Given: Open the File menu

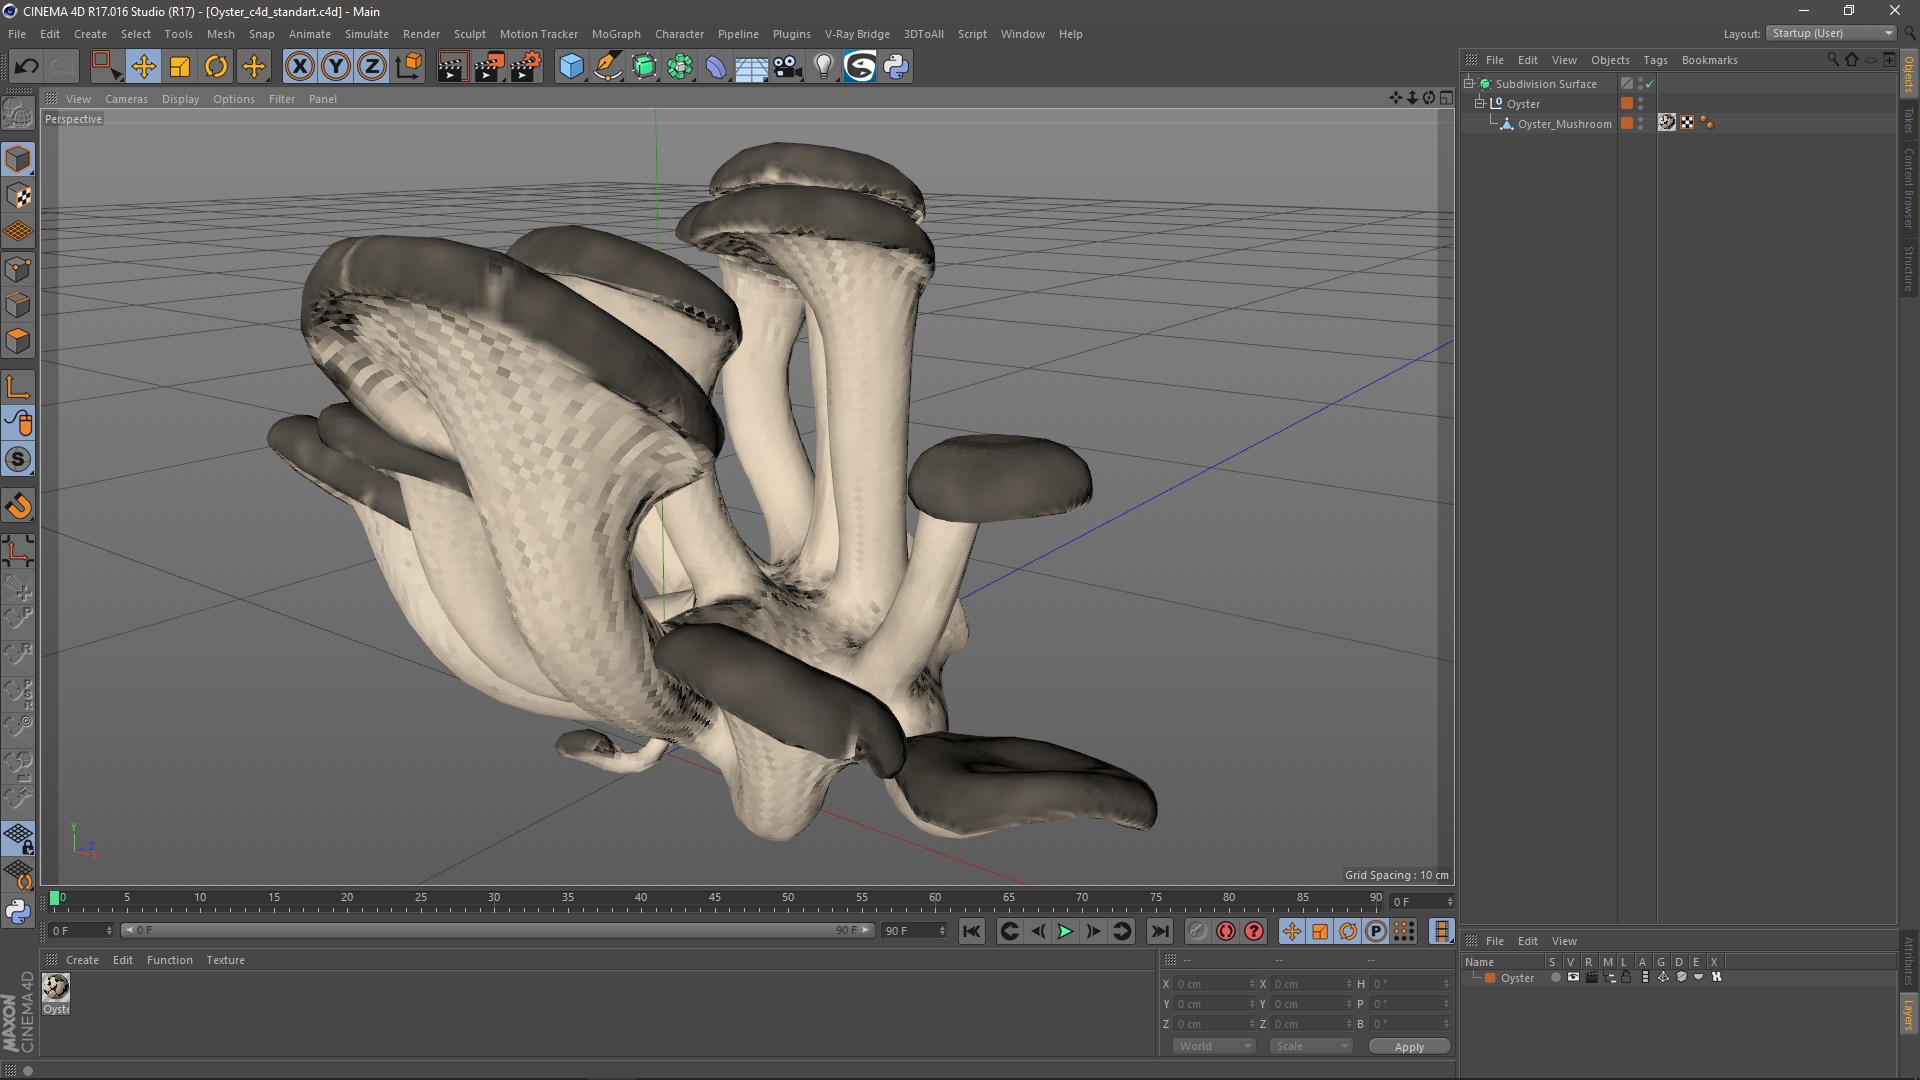Looking at the screenshot, I should tap(17, 34).
